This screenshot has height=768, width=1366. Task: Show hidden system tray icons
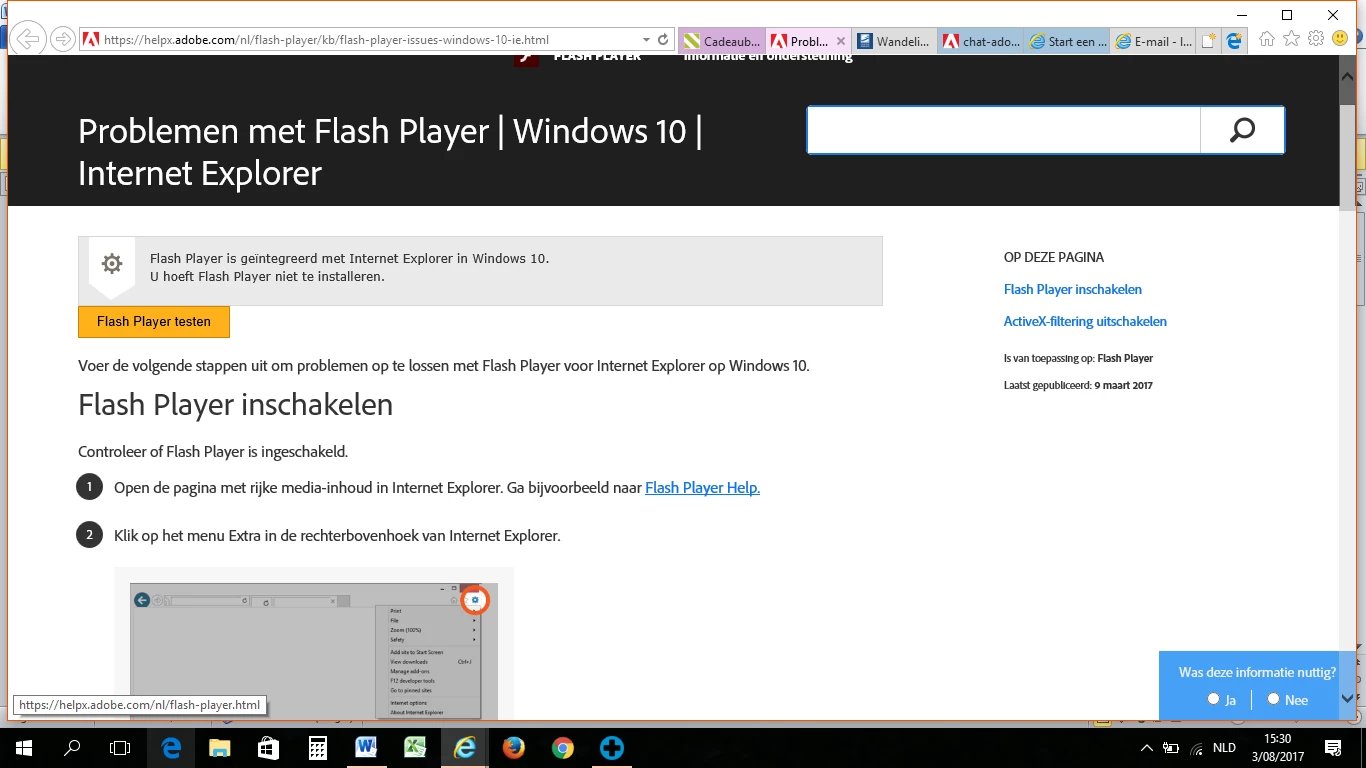[1146, 748]
